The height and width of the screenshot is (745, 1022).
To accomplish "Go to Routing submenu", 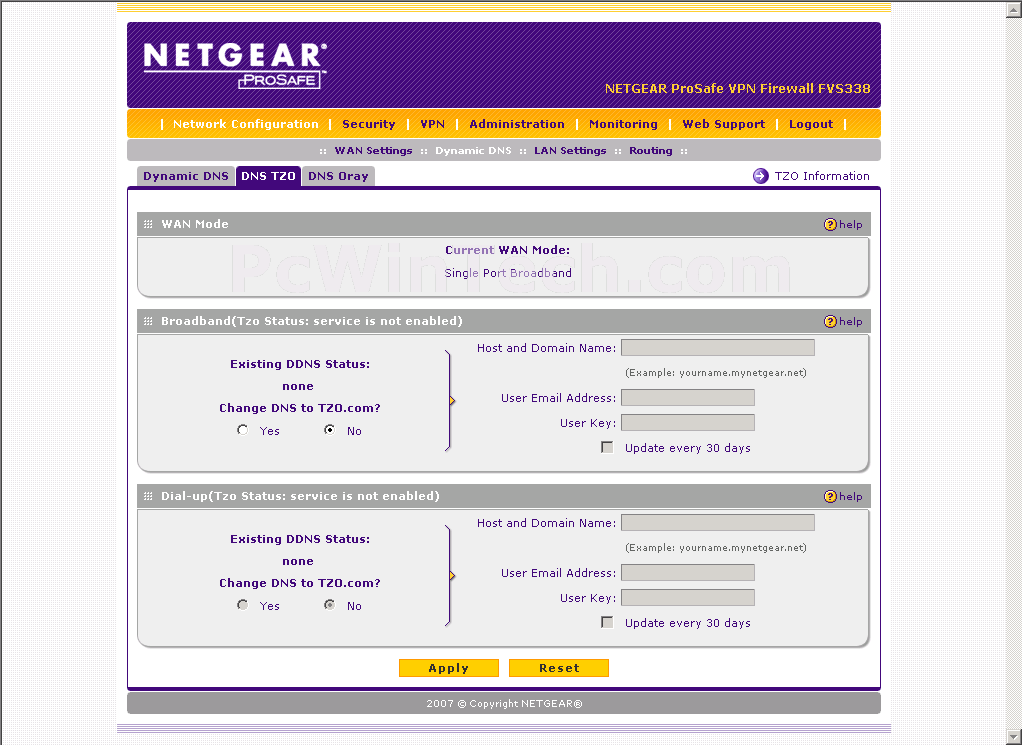I will click(x=650, y=151).
